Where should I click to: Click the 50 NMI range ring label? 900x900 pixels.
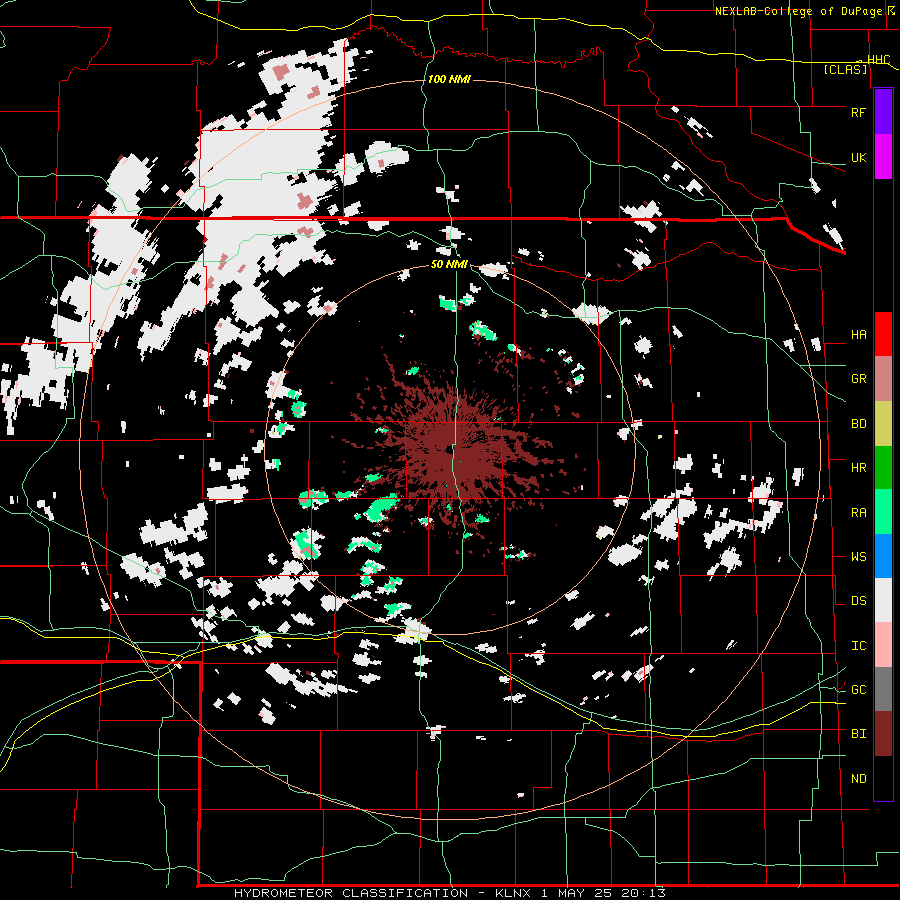point(449,264)
